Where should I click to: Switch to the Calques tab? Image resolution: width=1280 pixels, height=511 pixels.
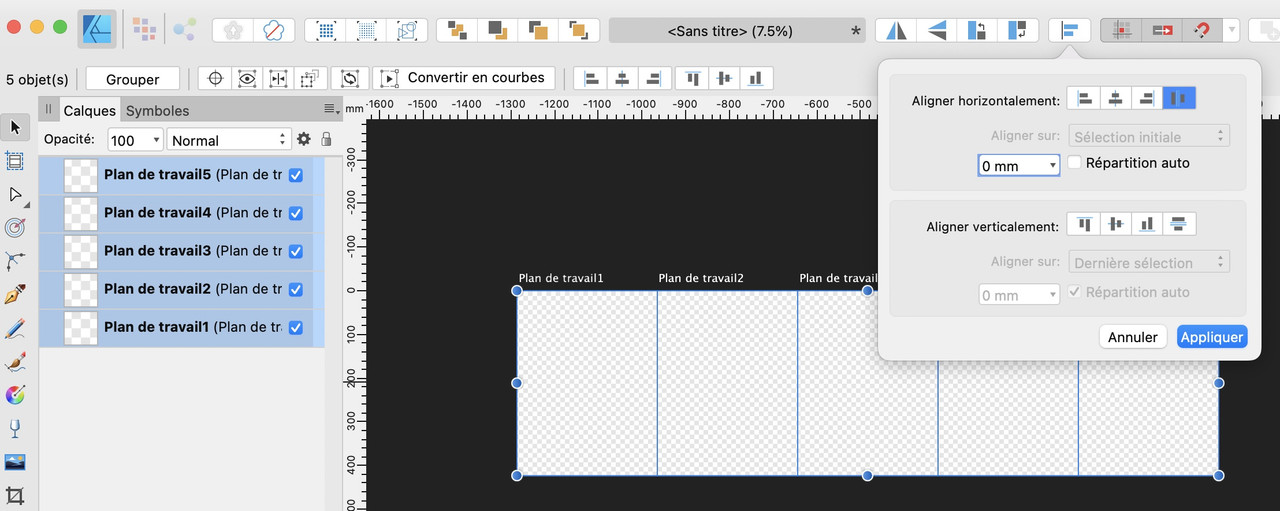pyautogui.click(x=89, y=111)
